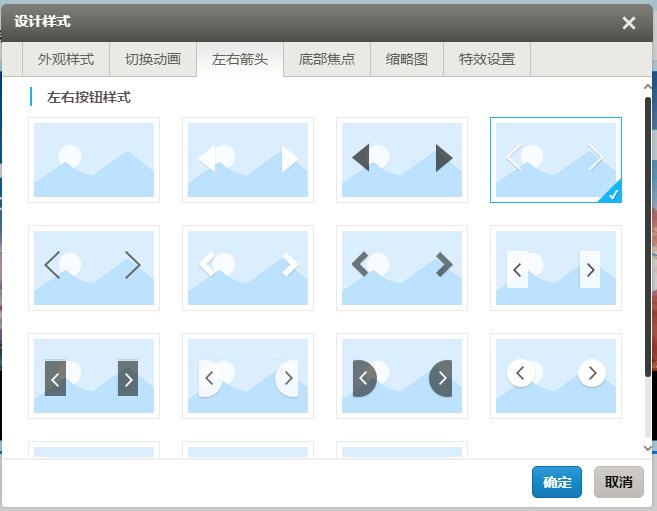Select the checked thin white chevron style

[x=556, y=160]
